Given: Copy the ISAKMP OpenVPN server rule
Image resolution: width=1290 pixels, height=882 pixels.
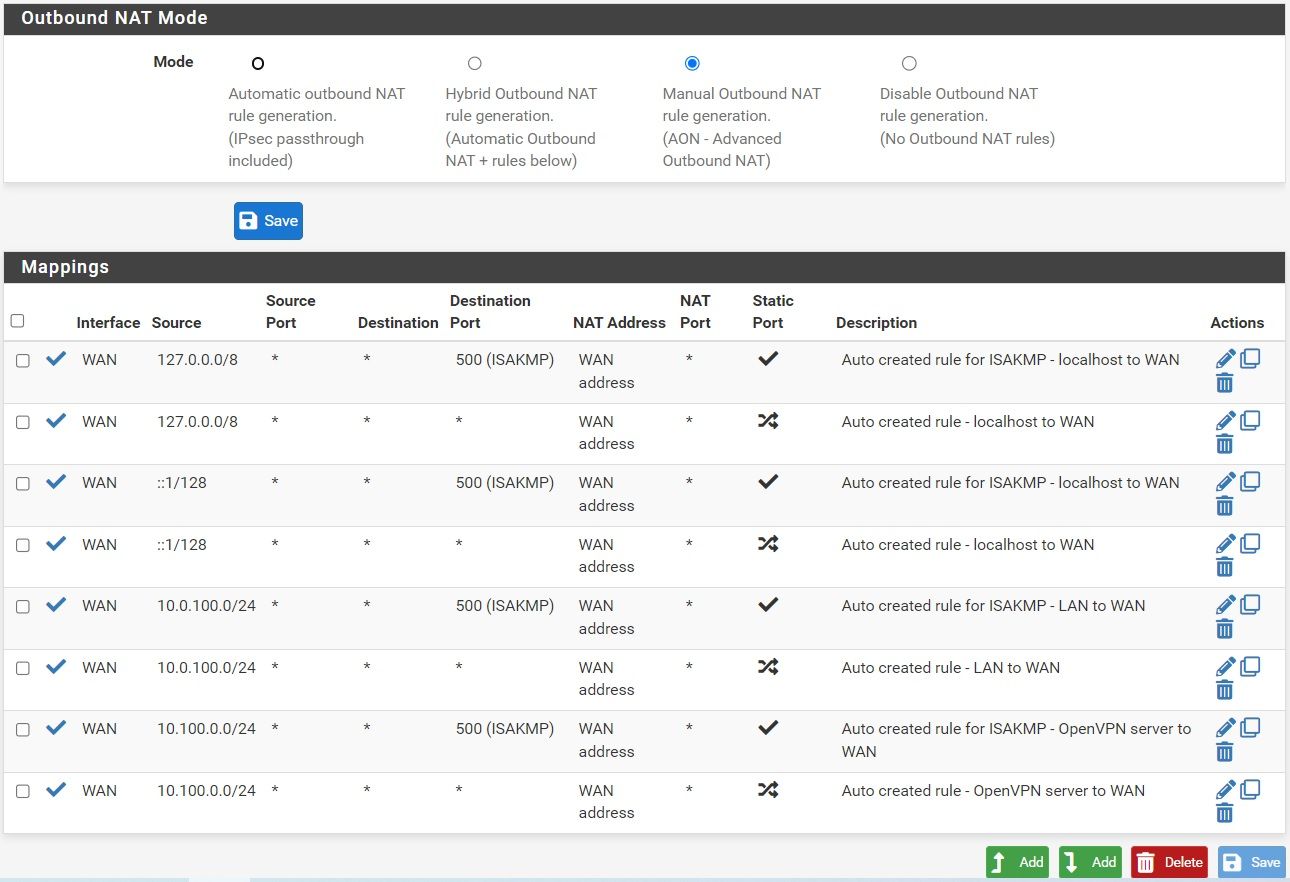Looking at the screenshot, I should tap(1250, 727).
